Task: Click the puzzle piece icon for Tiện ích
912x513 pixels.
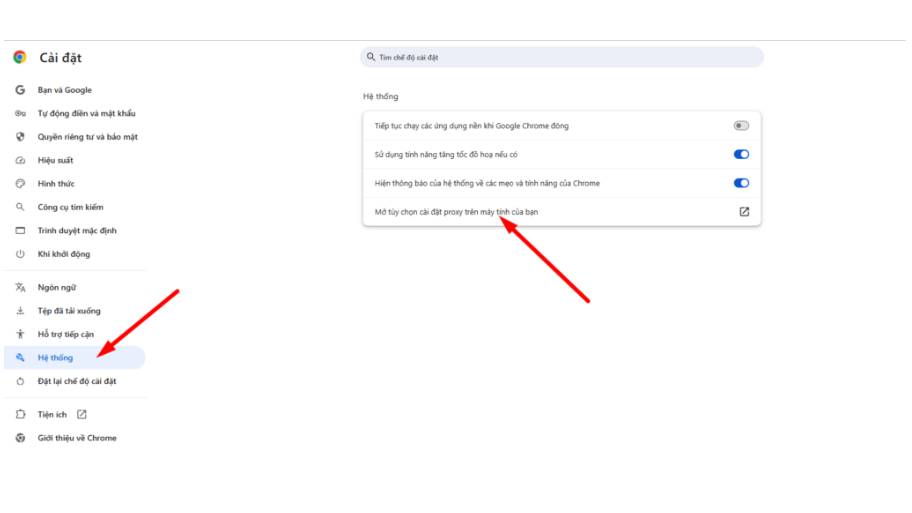Action: (20, 415)
